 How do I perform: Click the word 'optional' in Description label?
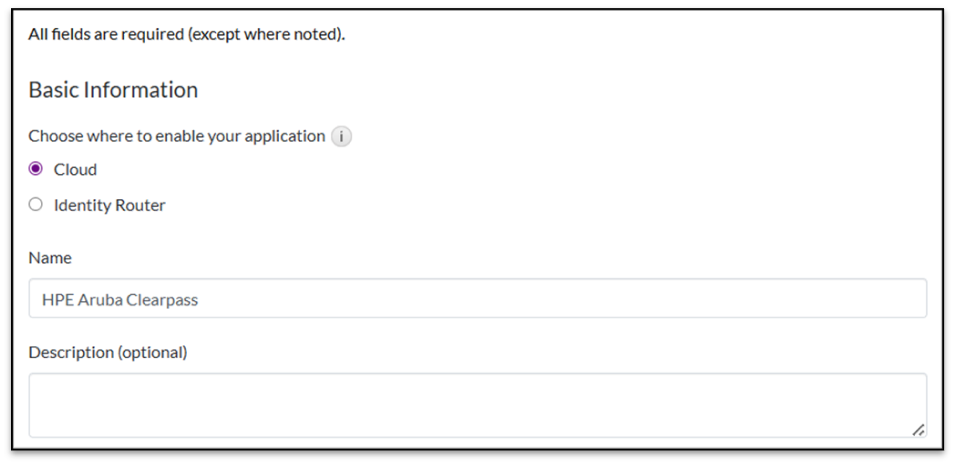click(153, 352)
